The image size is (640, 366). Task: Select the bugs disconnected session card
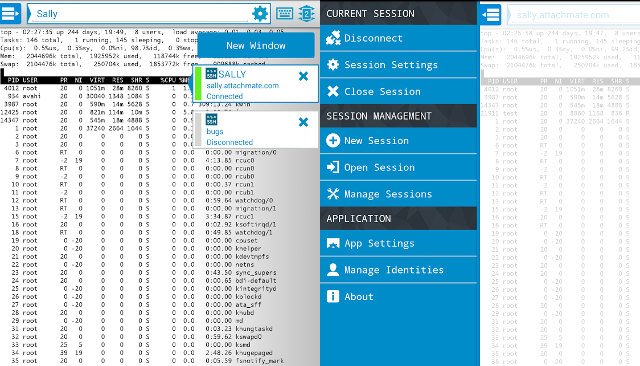click(x=256, y=130)
